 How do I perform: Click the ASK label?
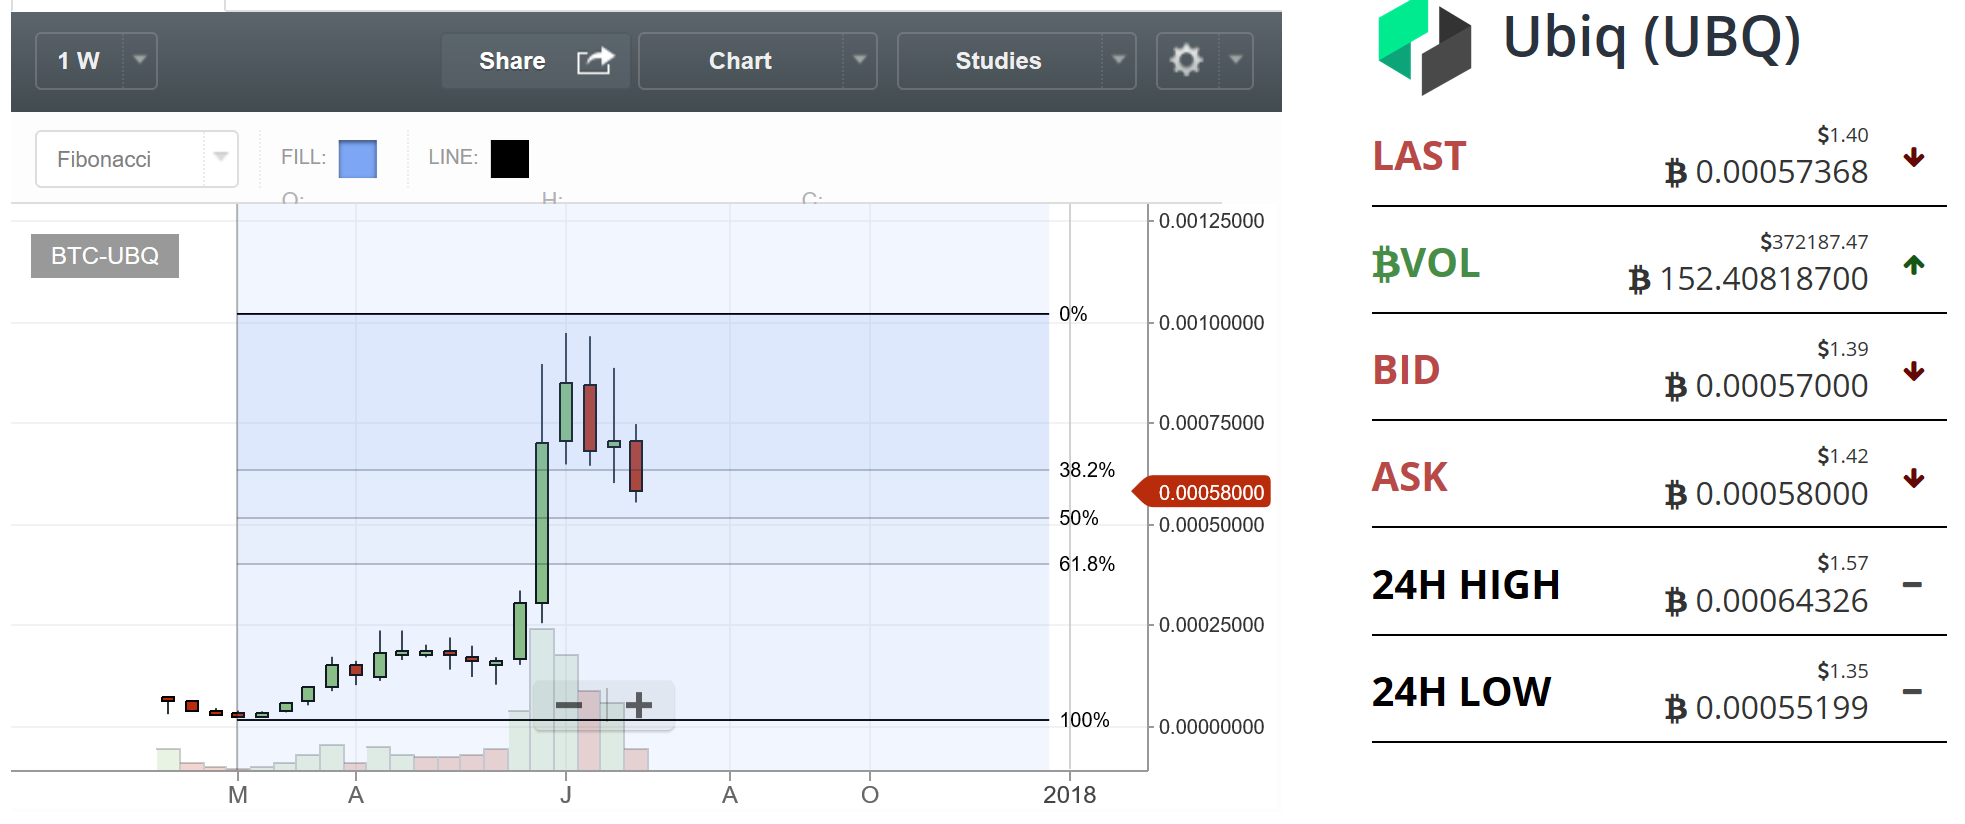click(1410, 478)
